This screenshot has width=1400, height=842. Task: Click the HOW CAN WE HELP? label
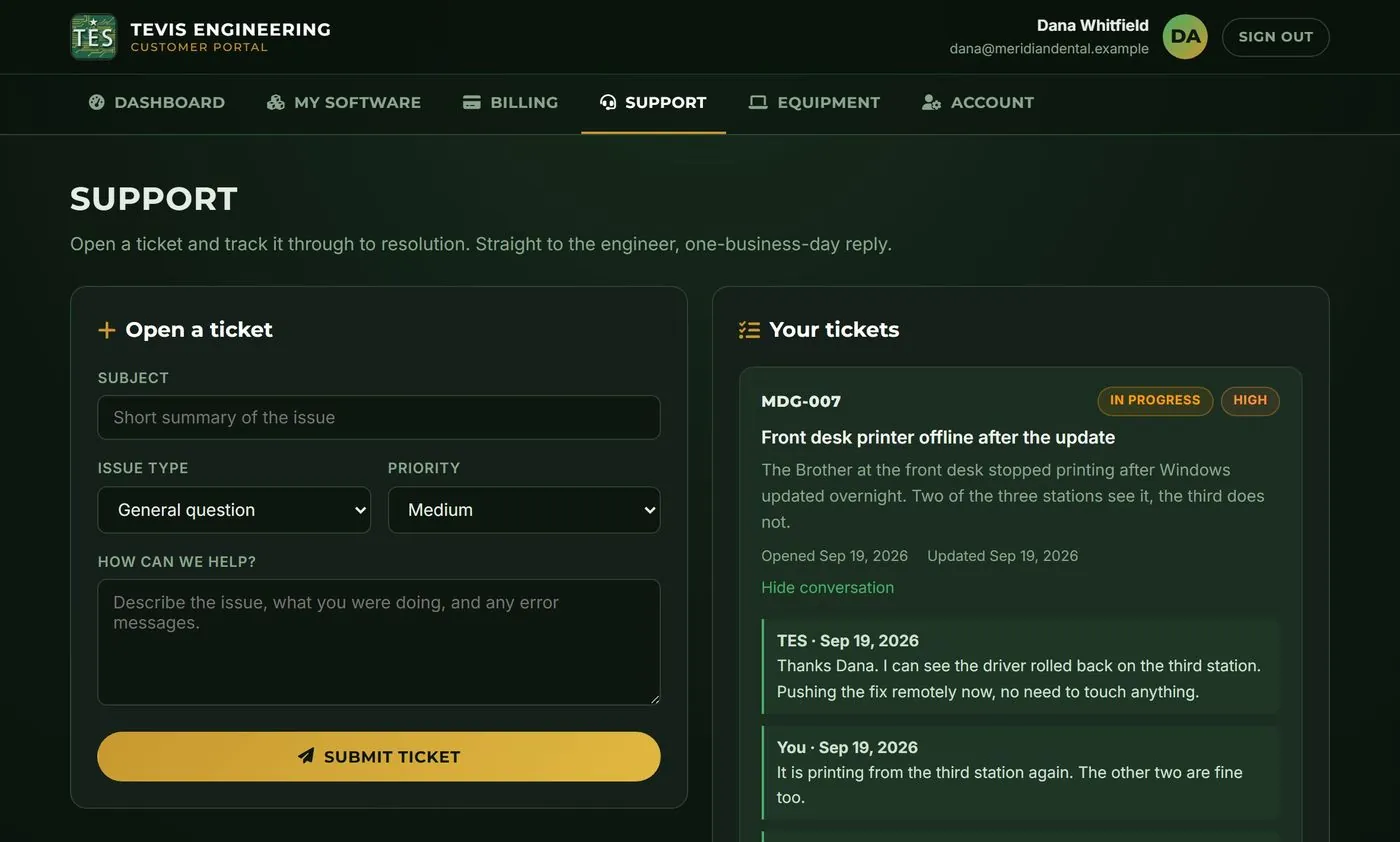point(177,562)
